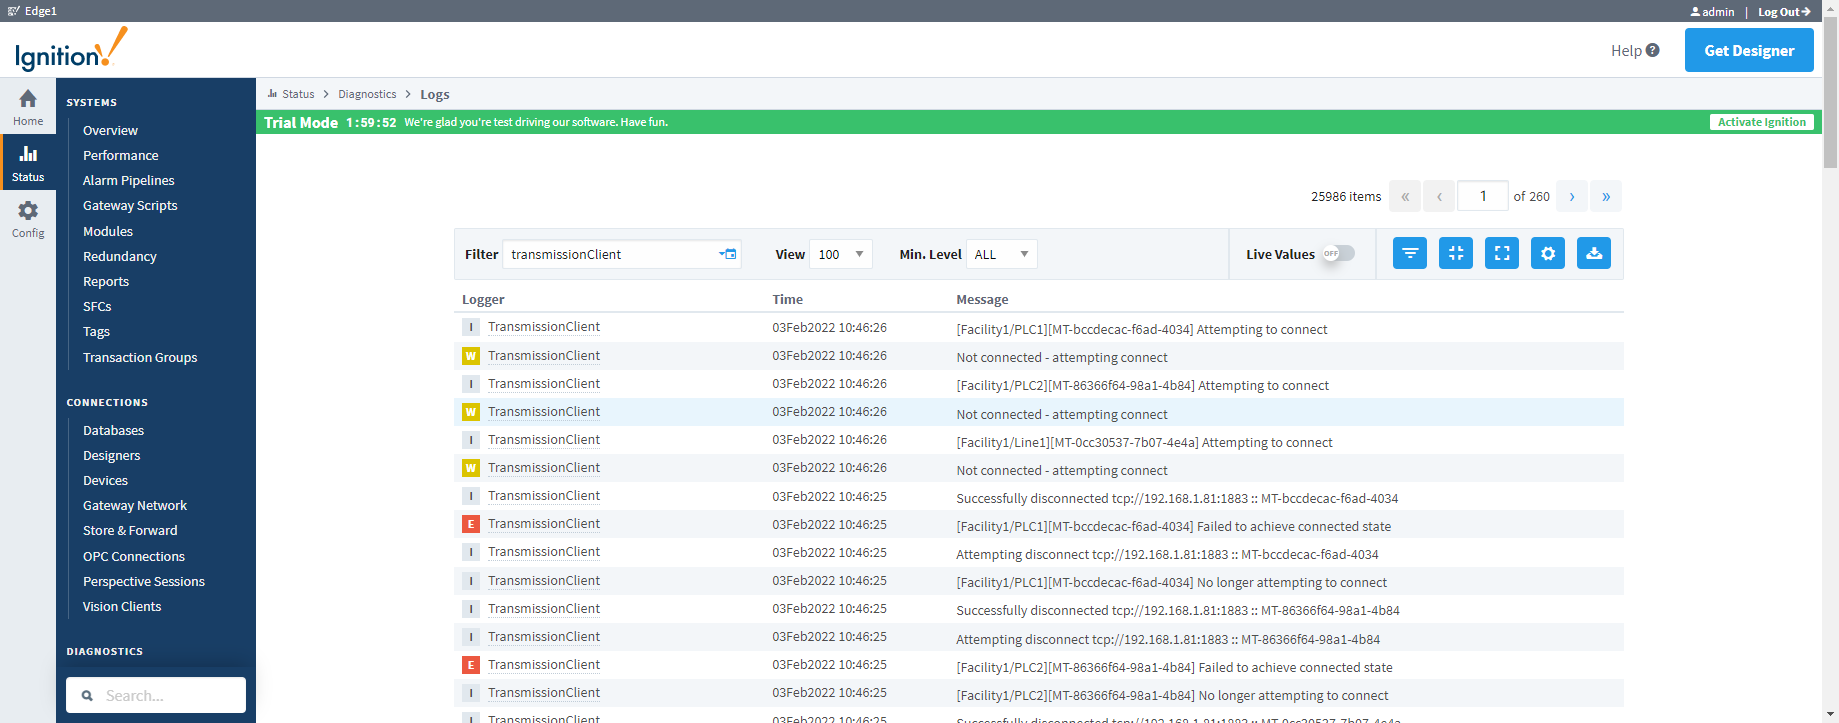Open Store & Forward page
The width and height of the screenshot is (1839, 723).
click(x=130, y=531)
